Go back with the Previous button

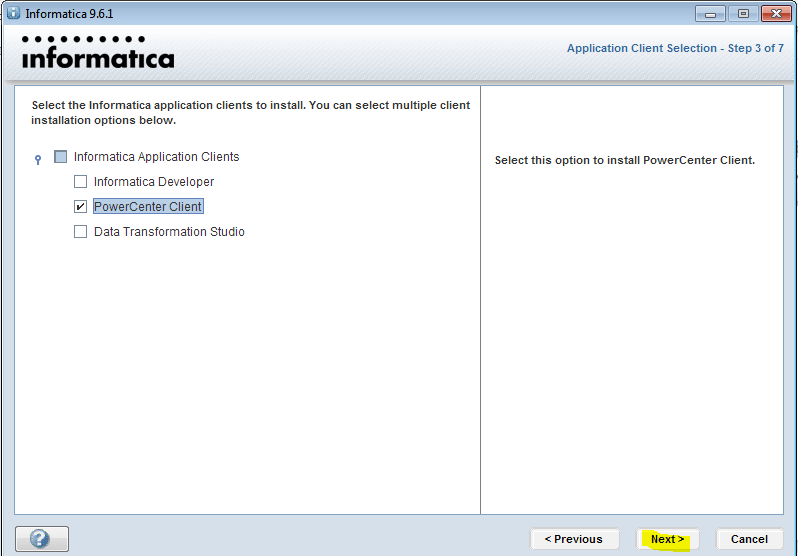[x=574, y=539]
